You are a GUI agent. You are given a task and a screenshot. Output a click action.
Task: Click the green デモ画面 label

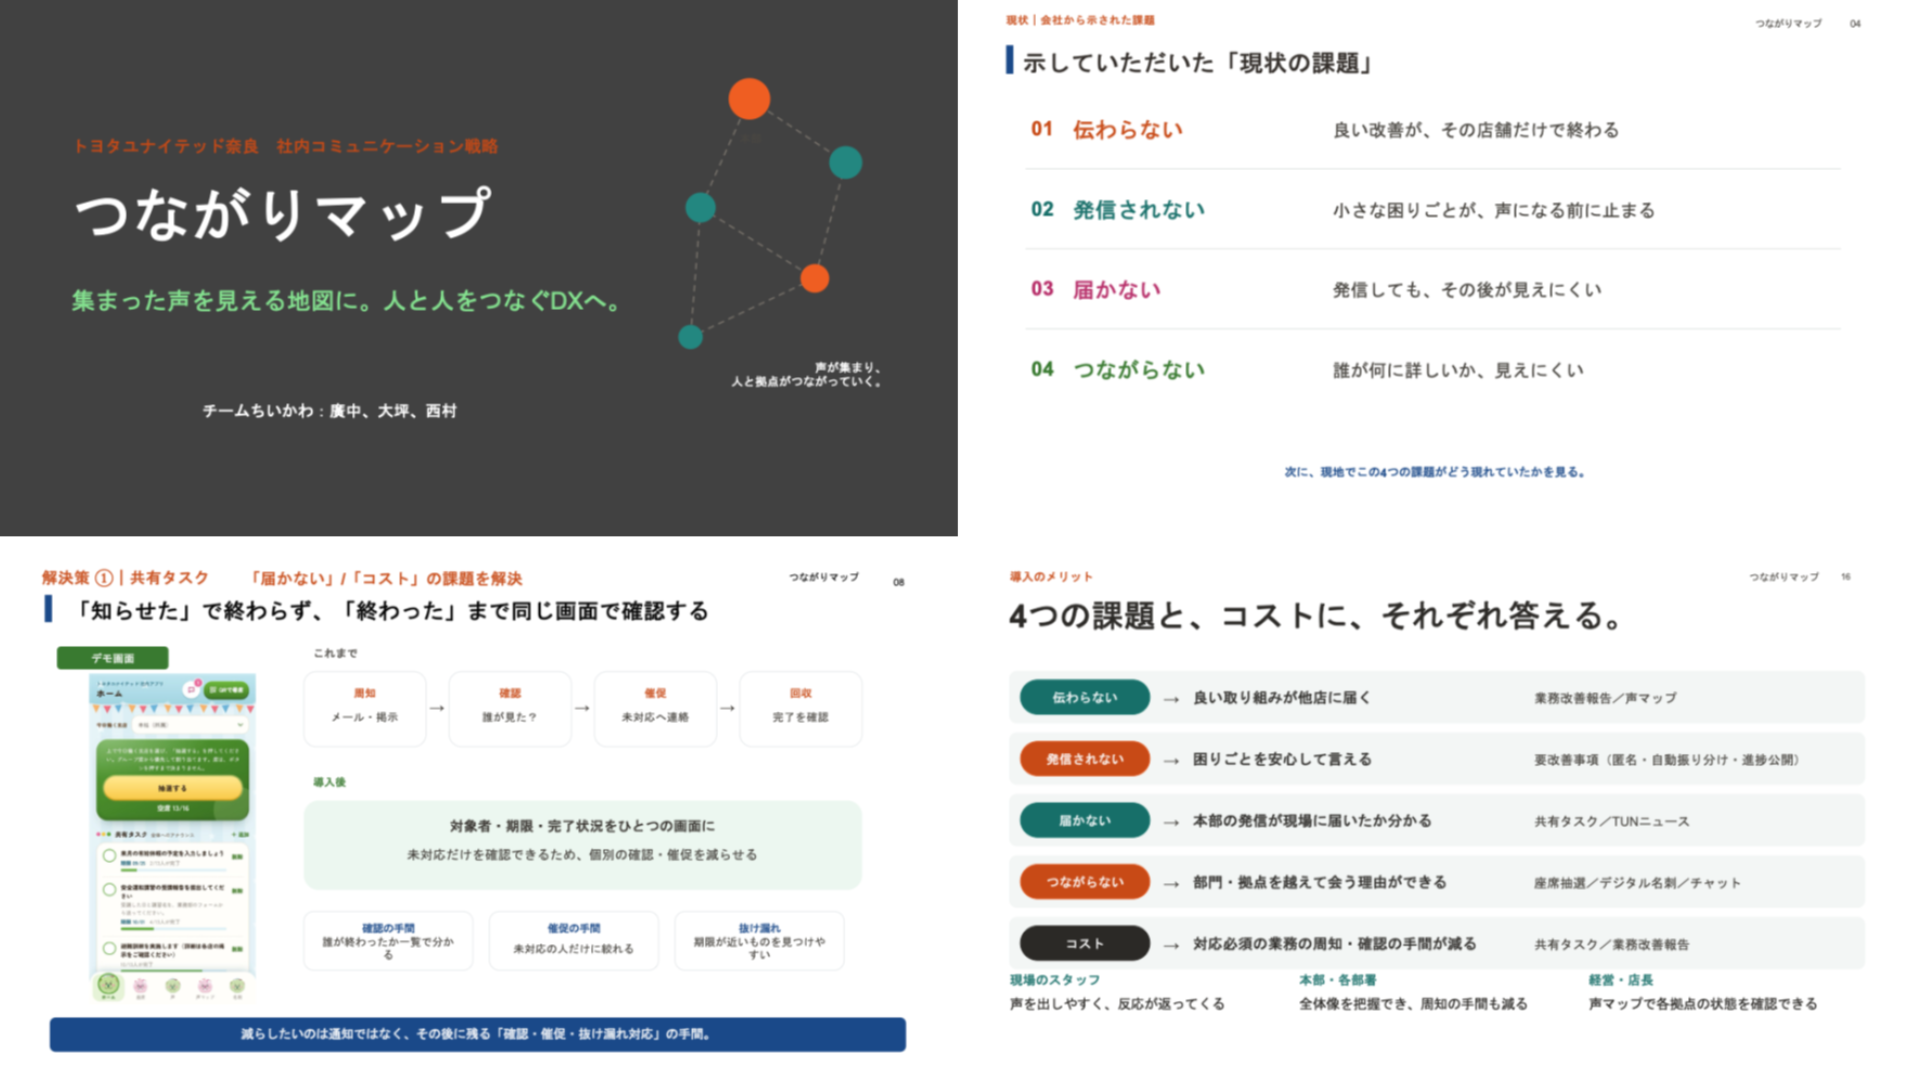click(x=112, y=658)
